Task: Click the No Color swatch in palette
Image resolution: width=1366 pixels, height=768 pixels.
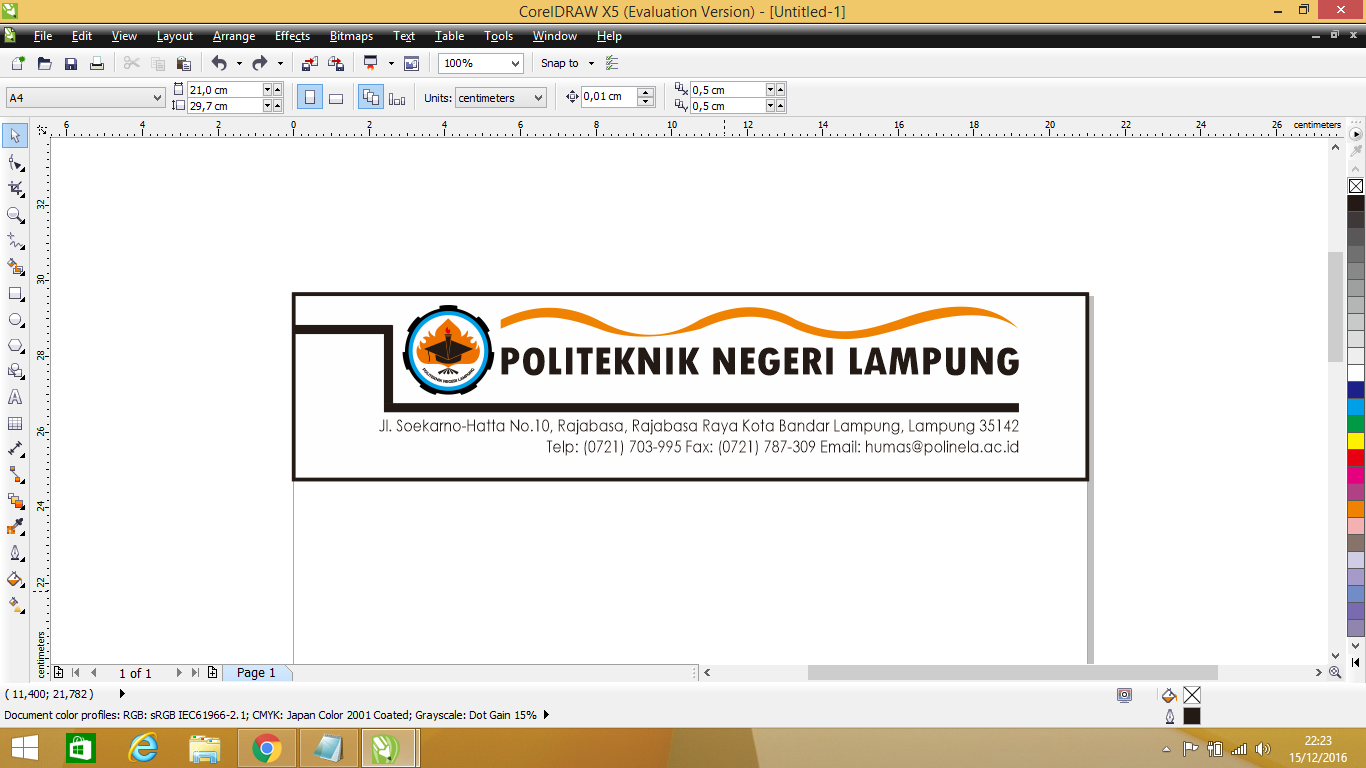Action: pyautogui.click(x=1356, y=186)
